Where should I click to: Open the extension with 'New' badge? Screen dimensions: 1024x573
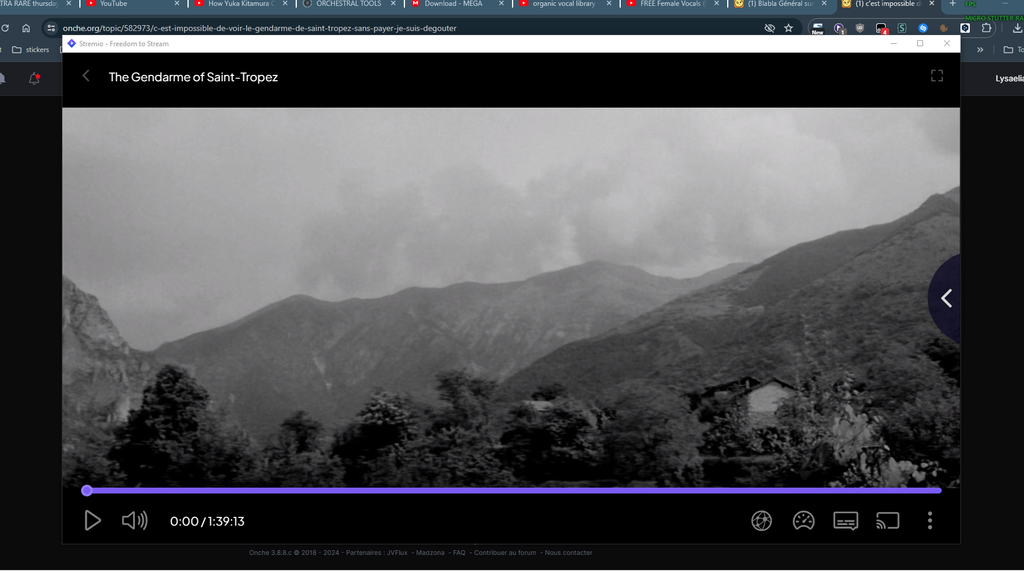tap(818, 28)
